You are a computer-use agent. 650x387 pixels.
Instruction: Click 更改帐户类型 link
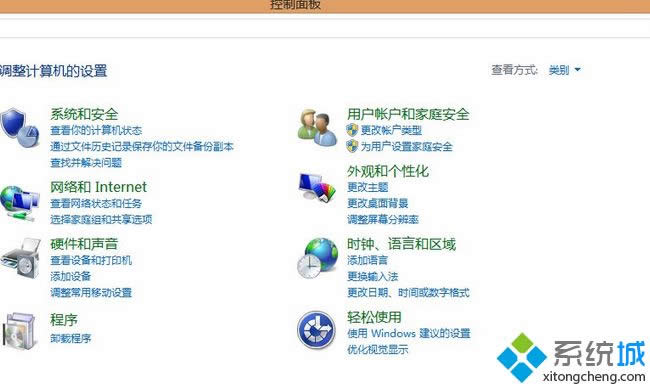(x=391, y=131)
